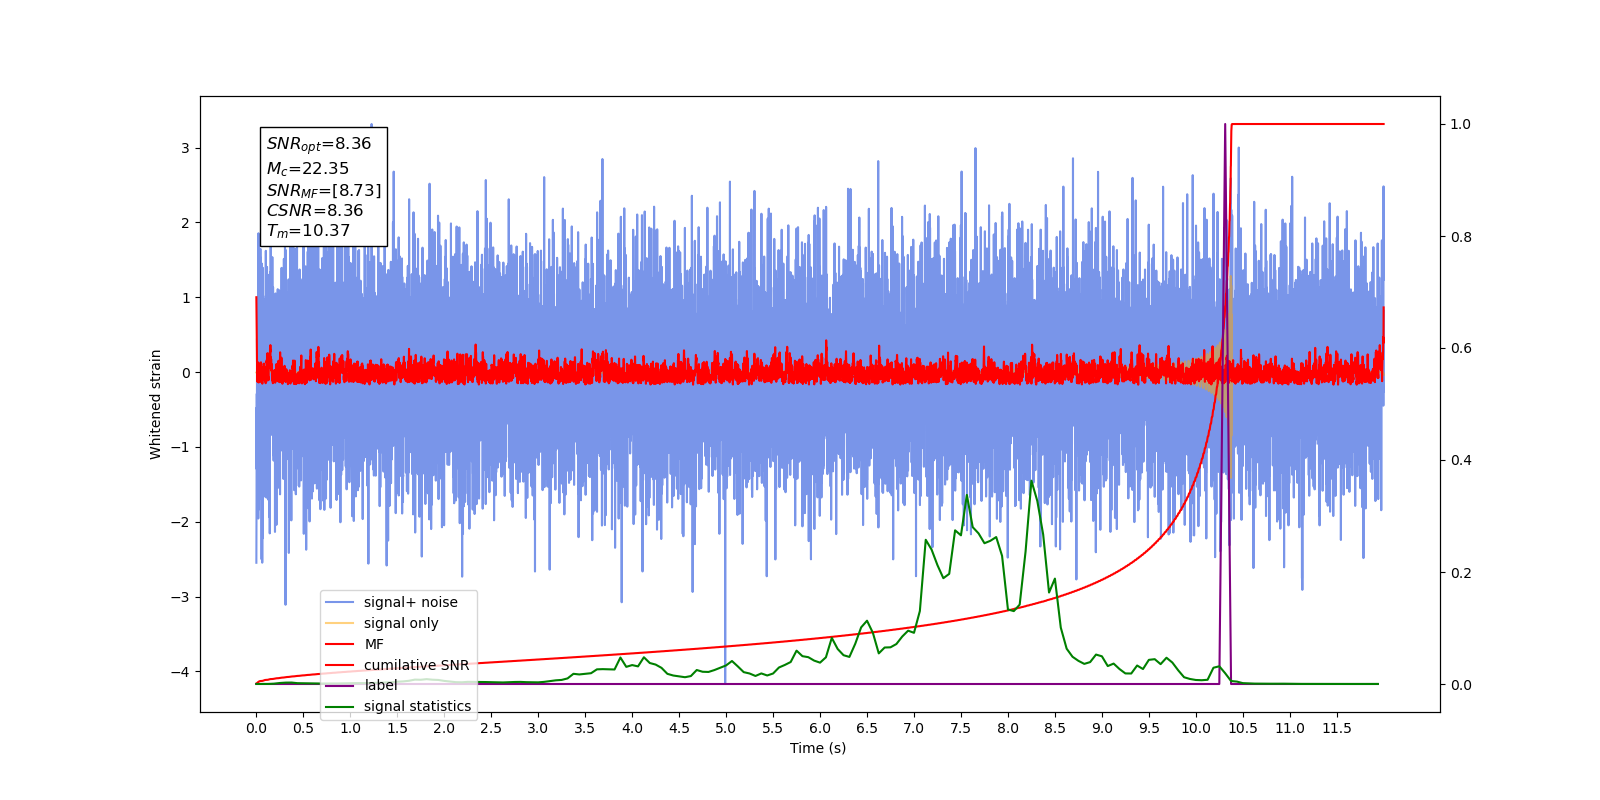The height and width of the screenshot is (800, 1600).
Task: Click the 0.0 tick on time axis
Action: coord(256,728)
